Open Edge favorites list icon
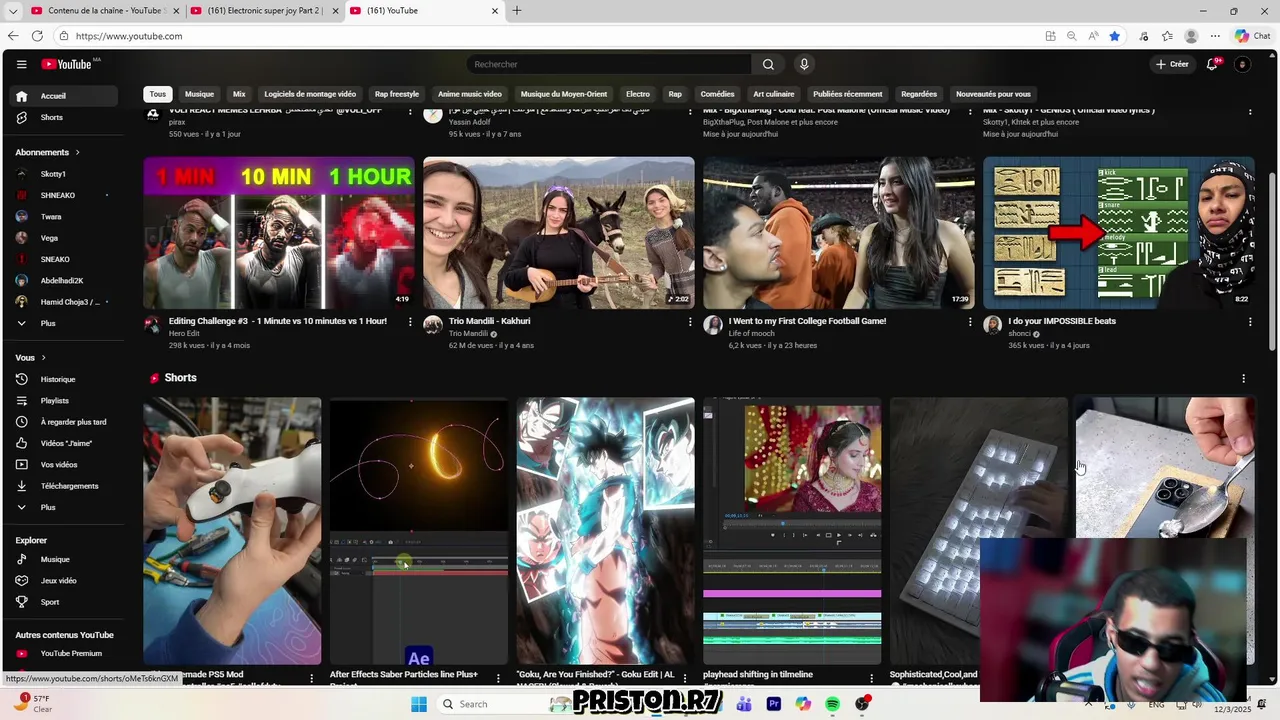The image size is (1280, 720). (x=1167, y=36)
